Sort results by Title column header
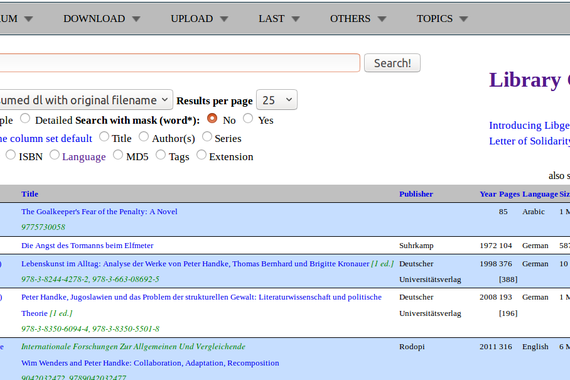 pos(29,194)
